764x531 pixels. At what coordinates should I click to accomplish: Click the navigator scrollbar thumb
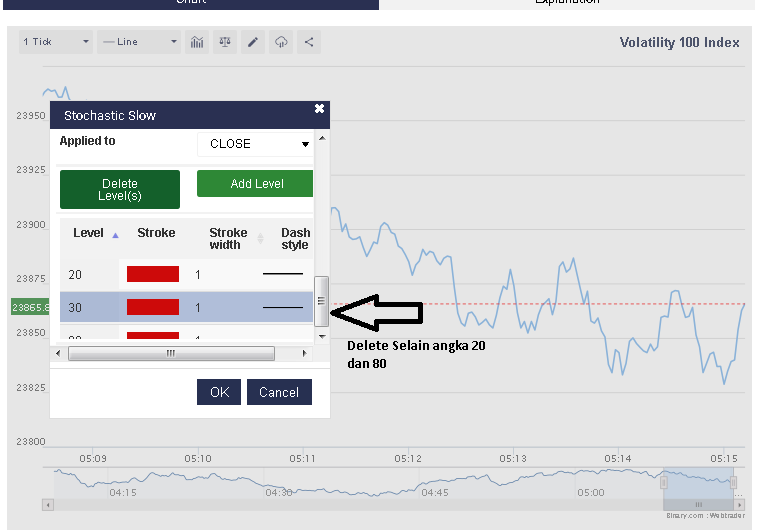699,505
